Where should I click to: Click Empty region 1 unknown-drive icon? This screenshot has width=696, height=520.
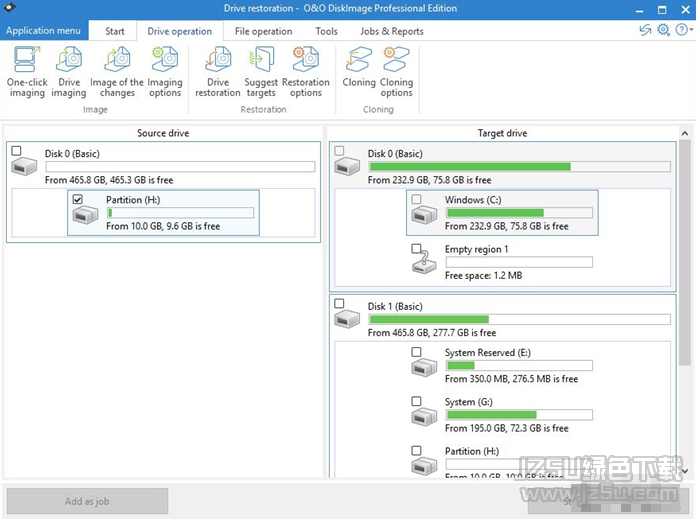[x=424, y=262]
